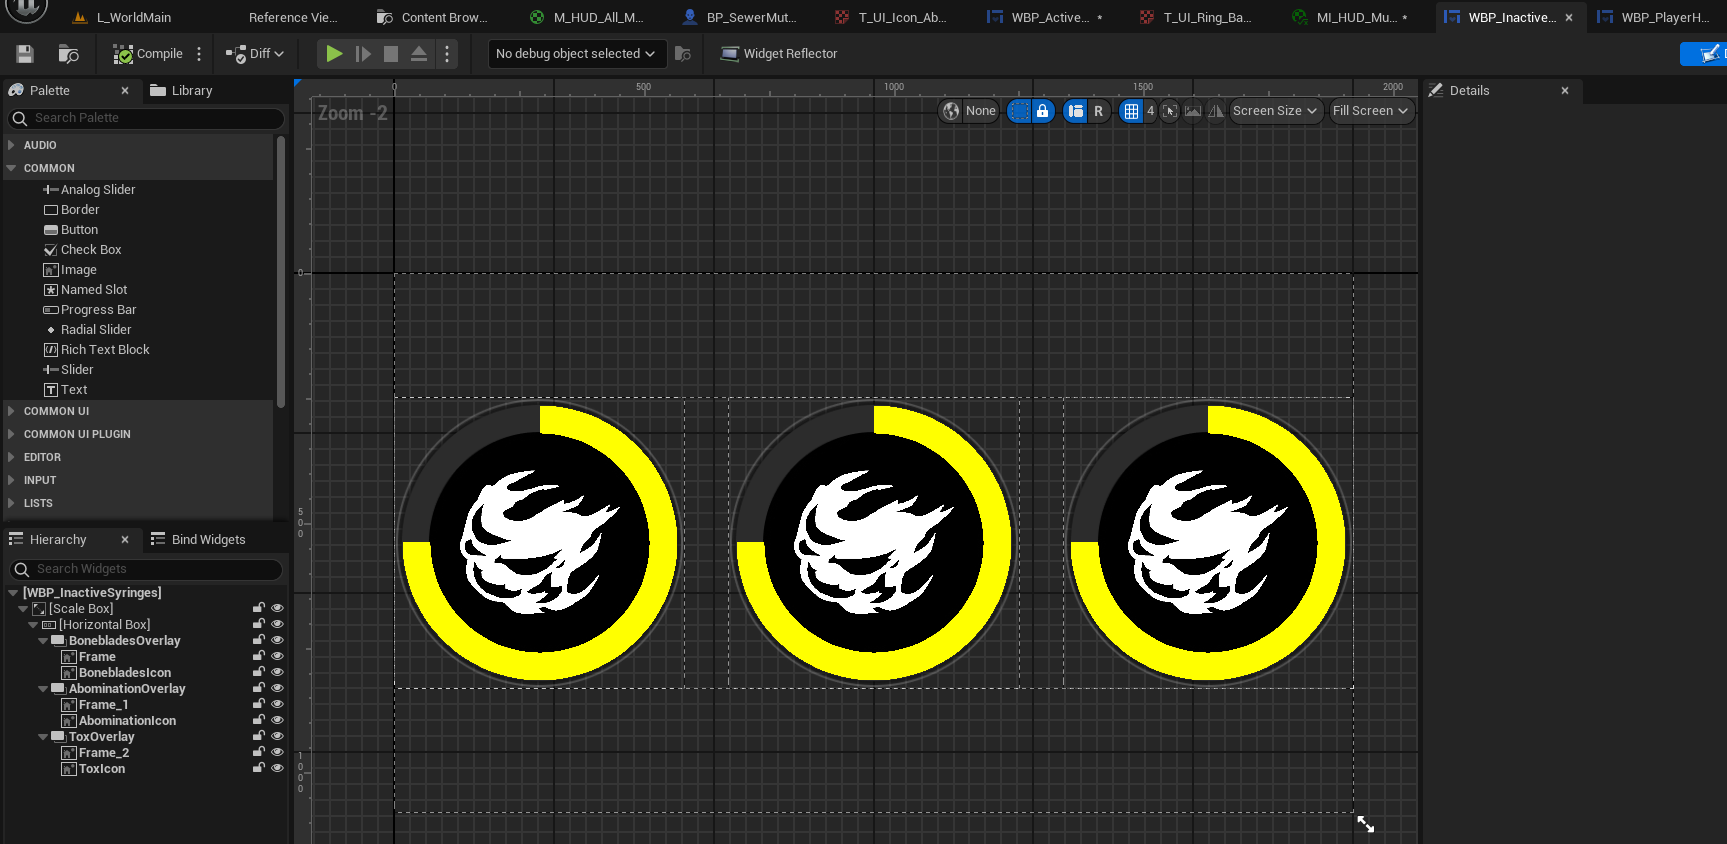Collapse the ToxOverlay hierarchy node
Viewport: 1727px width, 844px height.
click(43, 737)
